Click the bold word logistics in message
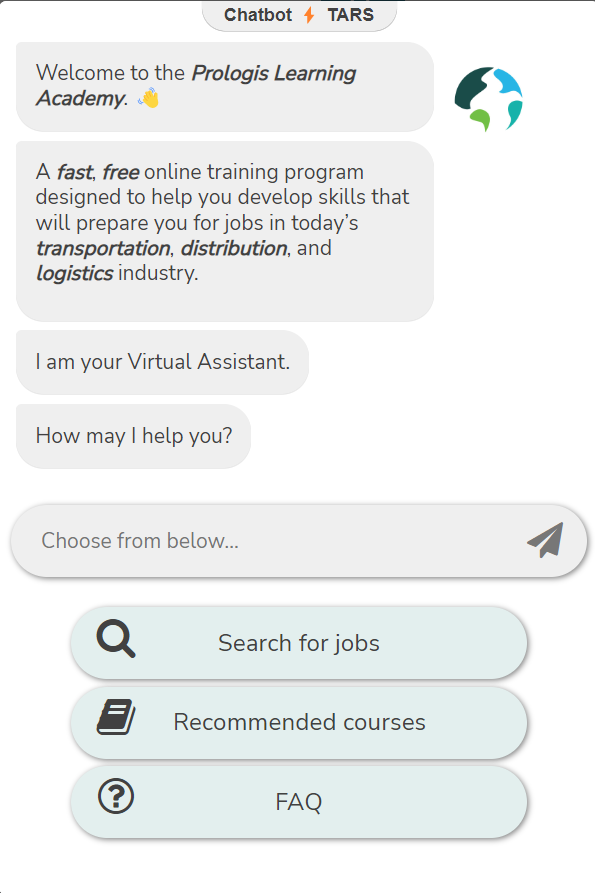 (x=75, y=273)
